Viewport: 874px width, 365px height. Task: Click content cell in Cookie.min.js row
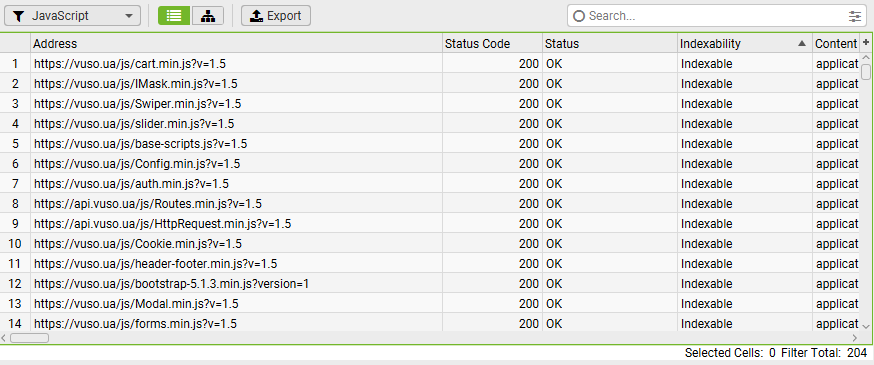coord(836,244)
